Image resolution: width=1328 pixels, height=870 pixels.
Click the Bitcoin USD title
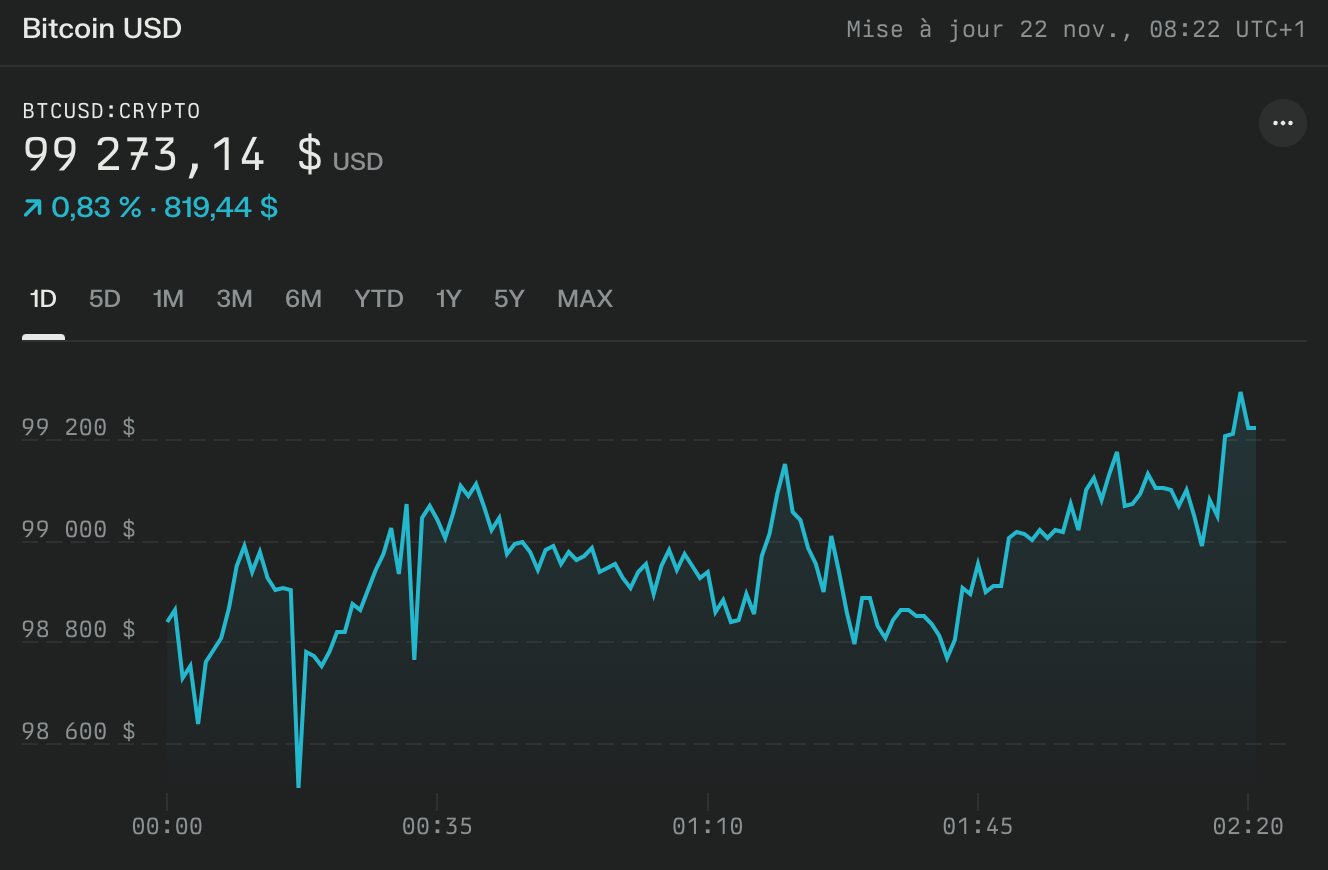click(102, 29)
